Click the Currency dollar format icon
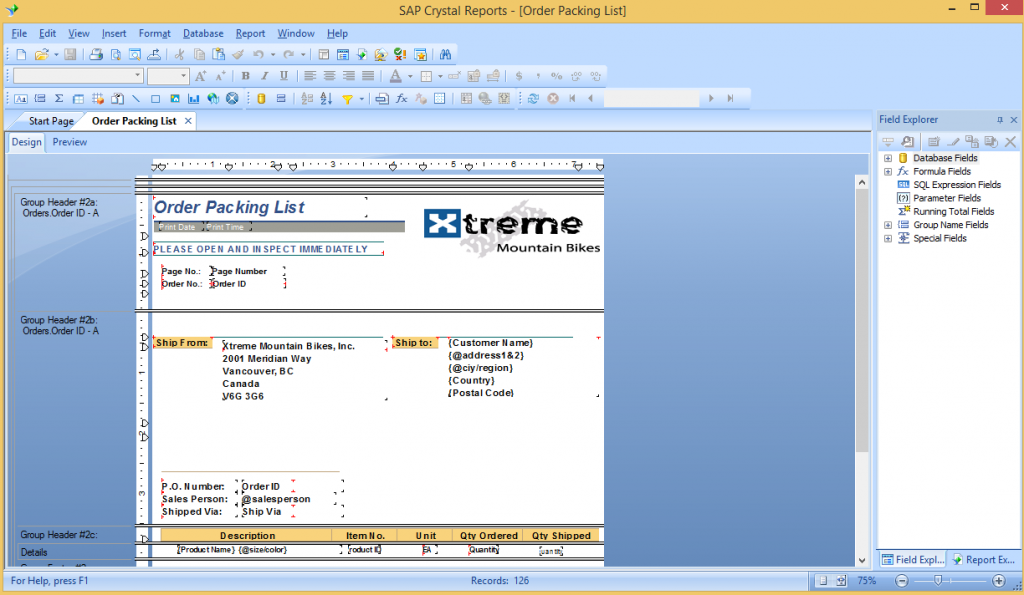Image resolution: width=1024 pixels, height=595 pixels. point(519,76)
